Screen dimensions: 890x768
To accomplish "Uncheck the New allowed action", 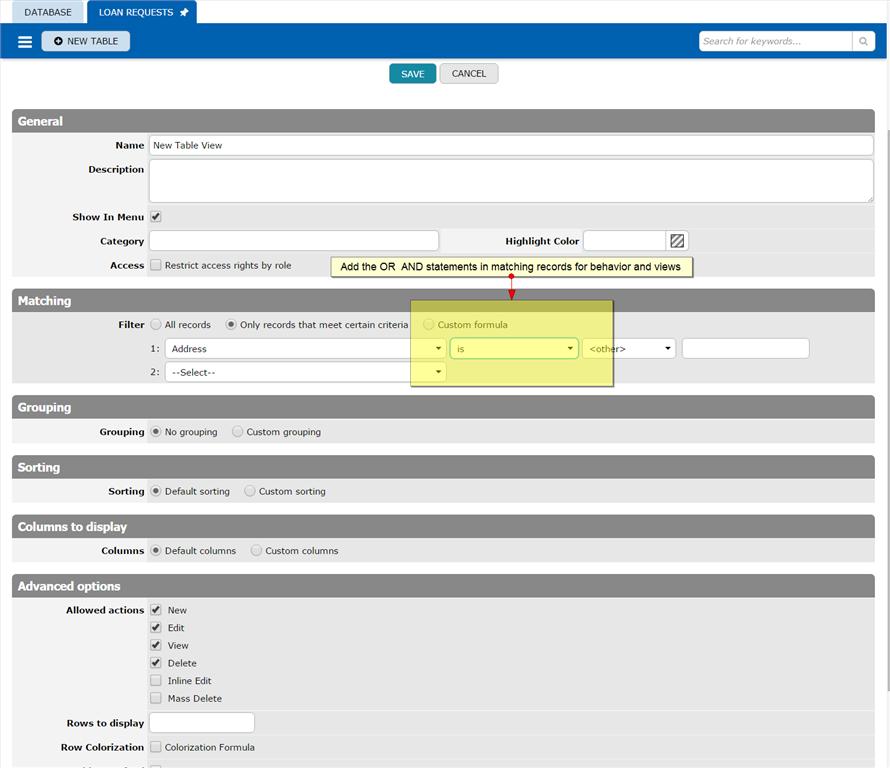I will point(156,610).
